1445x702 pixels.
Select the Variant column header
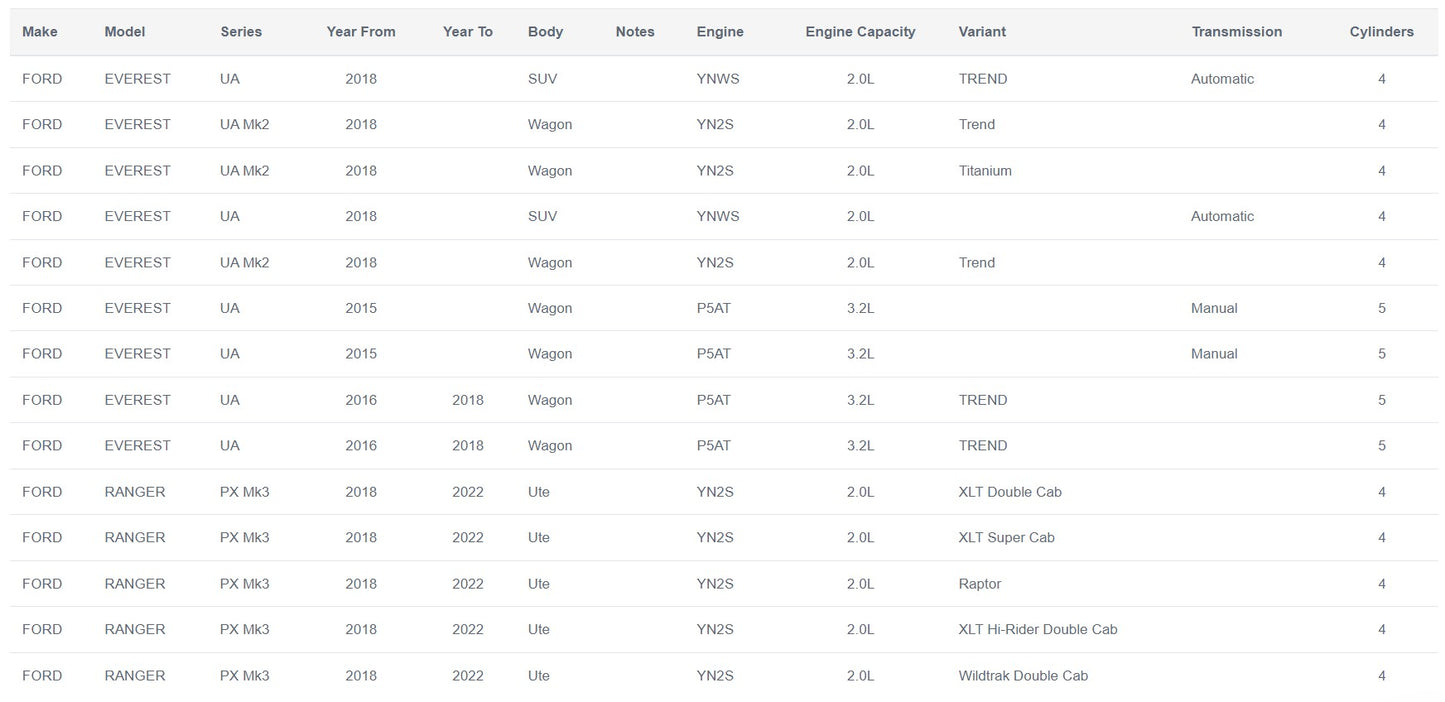(982, 32)
